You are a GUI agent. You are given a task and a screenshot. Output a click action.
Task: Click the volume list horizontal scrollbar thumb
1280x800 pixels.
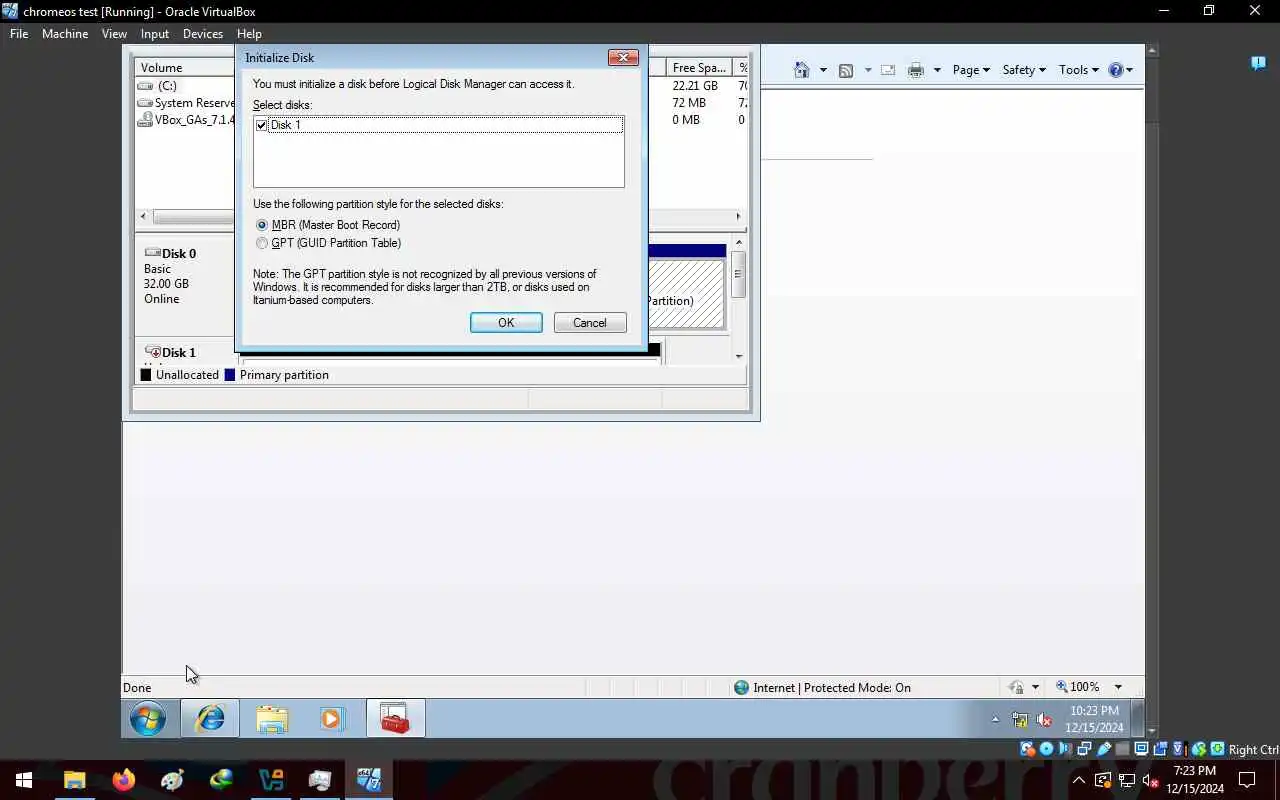(x=195, y=217)
